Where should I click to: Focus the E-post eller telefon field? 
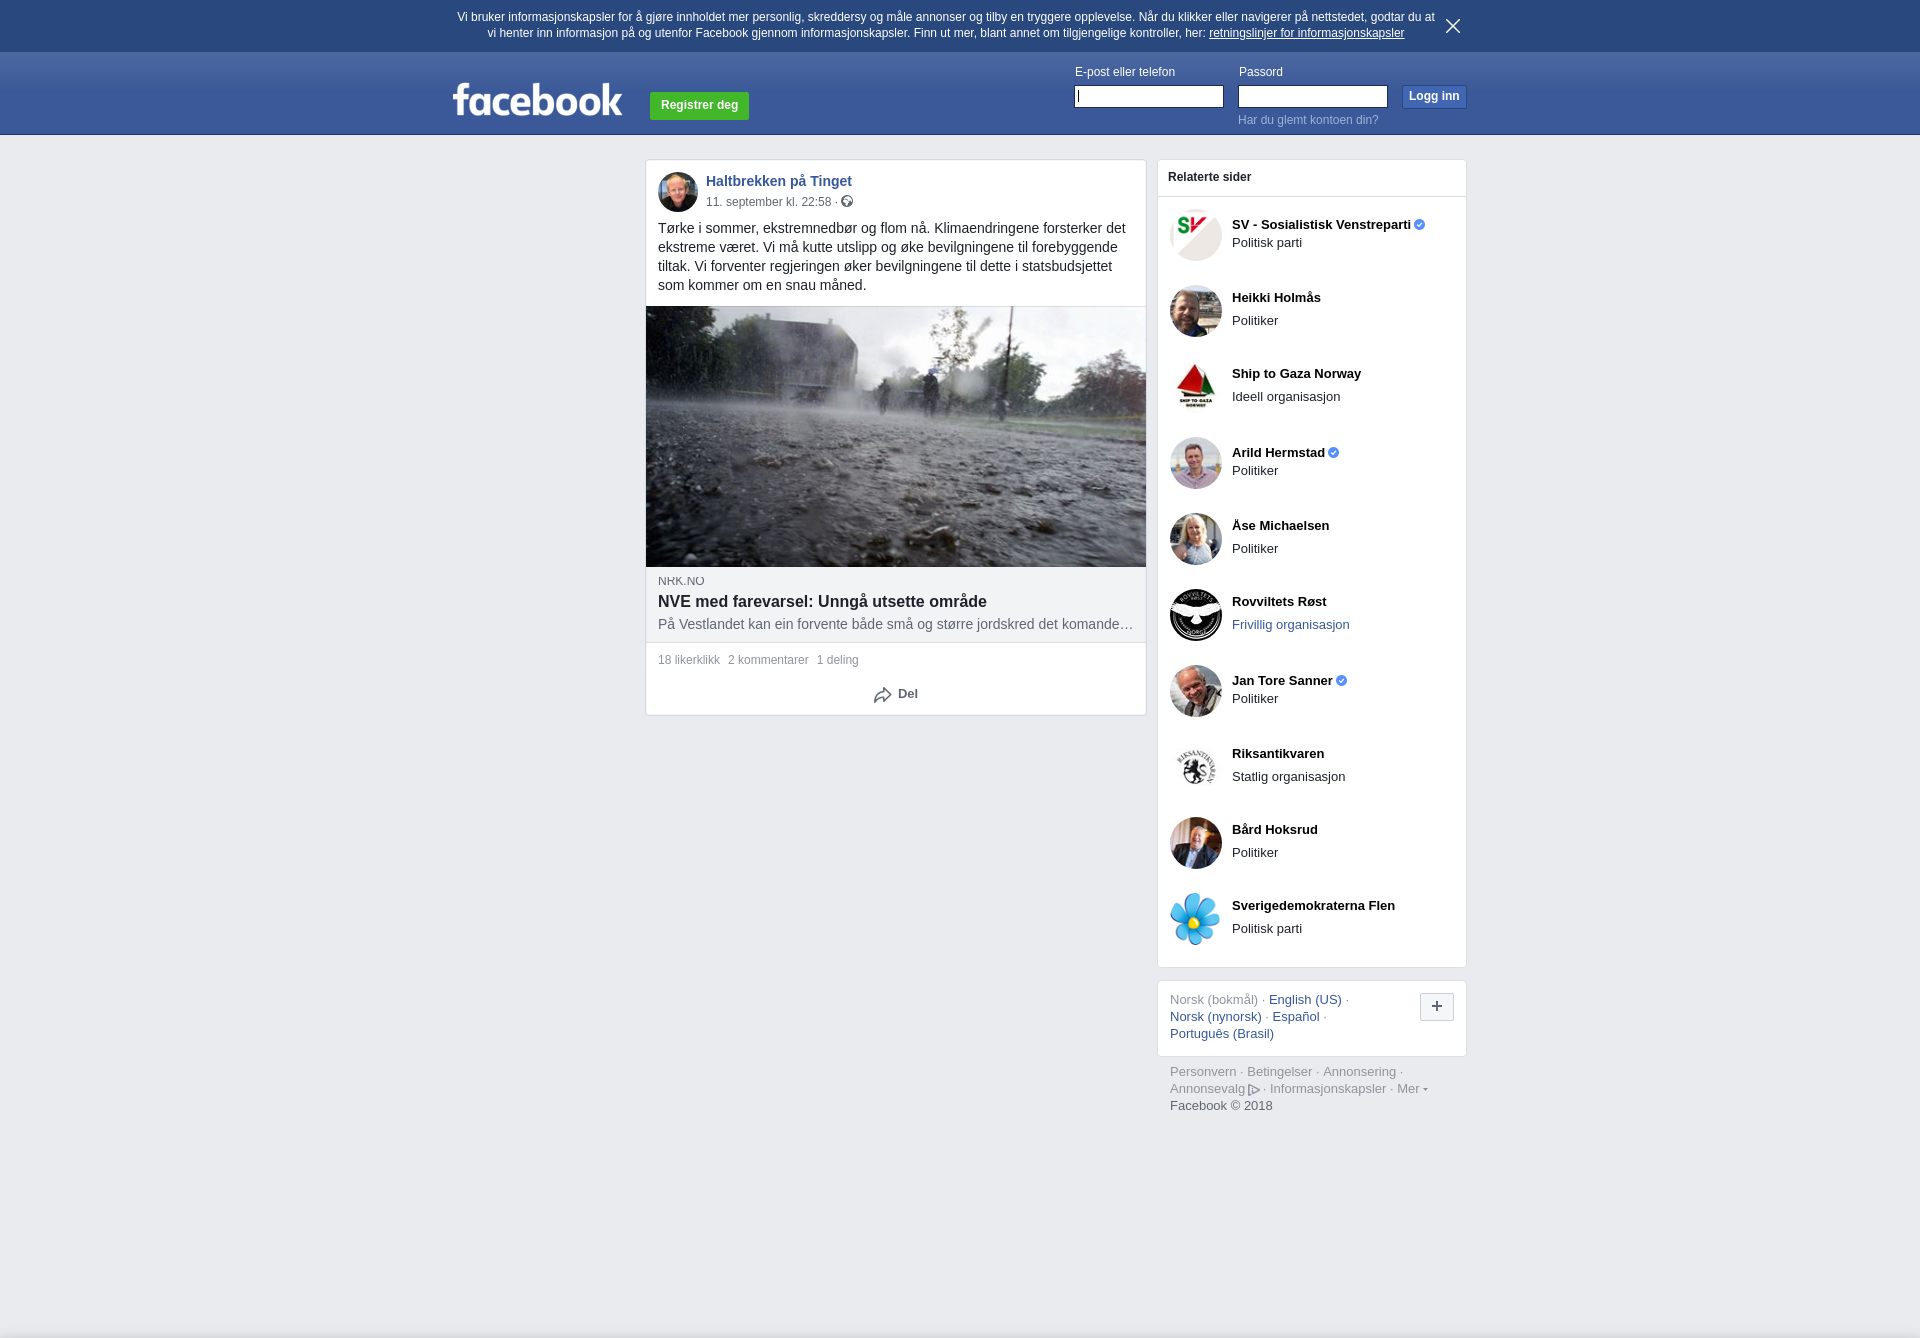[x=1149, y=97]
